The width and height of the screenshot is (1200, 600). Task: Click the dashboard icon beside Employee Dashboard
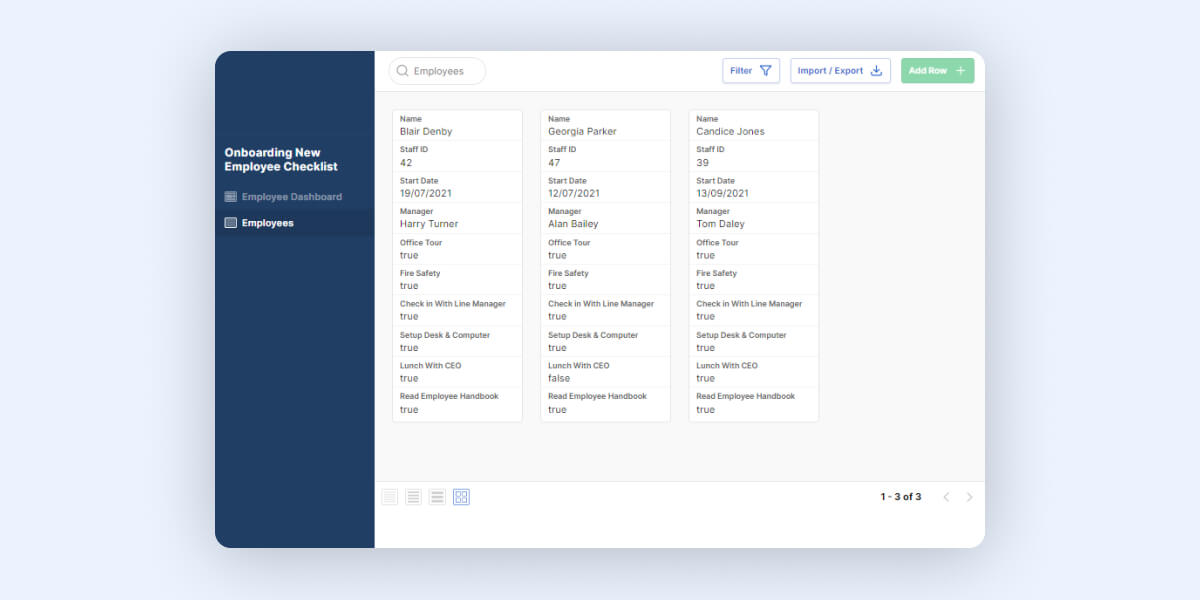coord(229,198)
